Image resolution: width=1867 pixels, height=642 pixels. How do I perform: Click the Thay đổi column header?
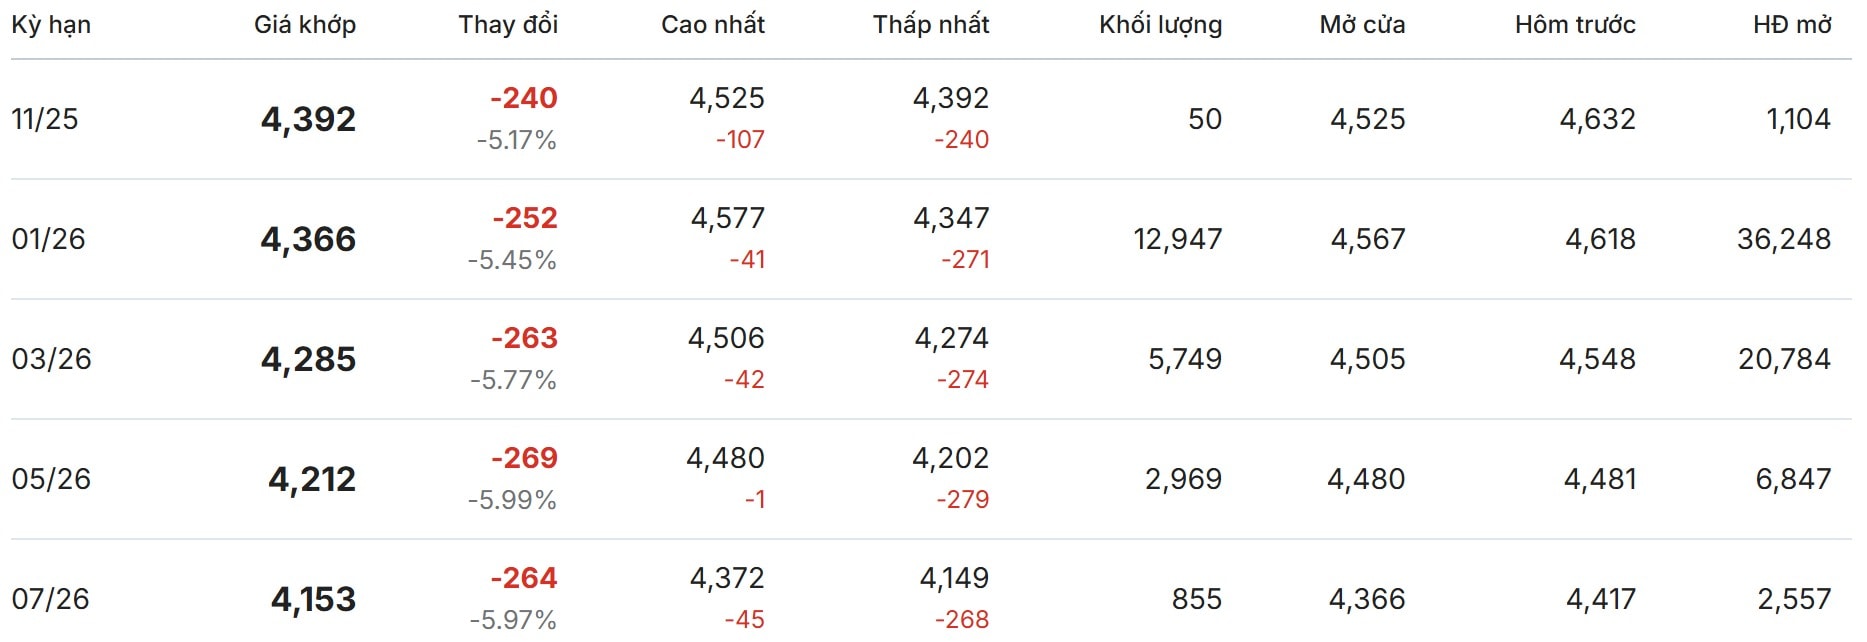pyautogui.click(x=508, y=25)
